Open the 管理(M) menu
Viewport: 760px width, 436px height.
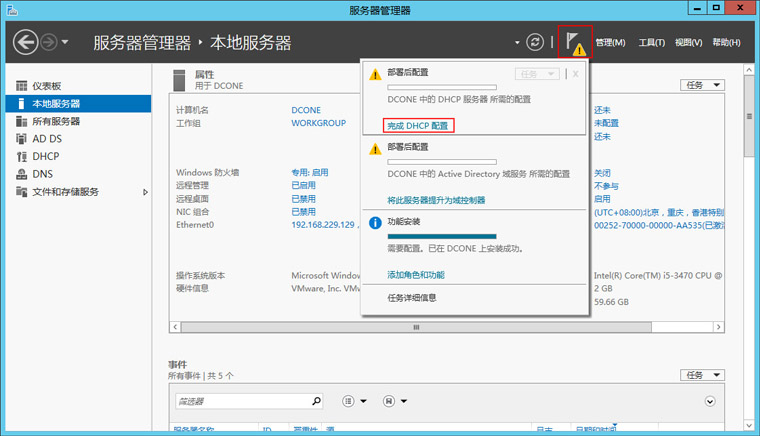pyautogui.click(x=610, y=43)
